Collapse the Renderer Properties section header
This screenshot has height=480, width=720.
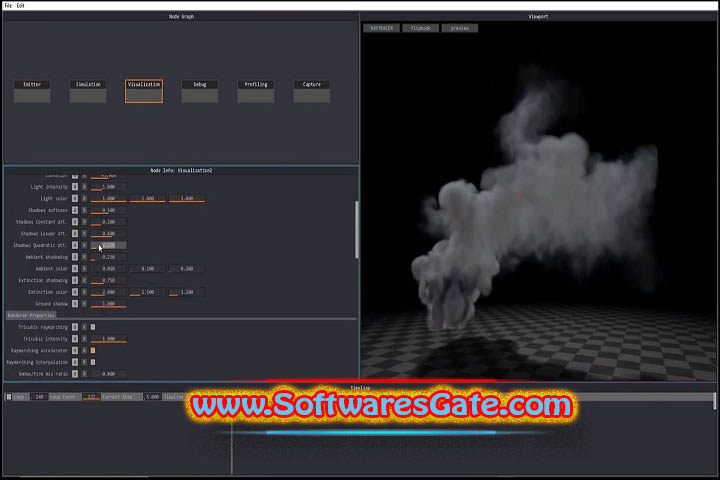(x=31, y=316)
